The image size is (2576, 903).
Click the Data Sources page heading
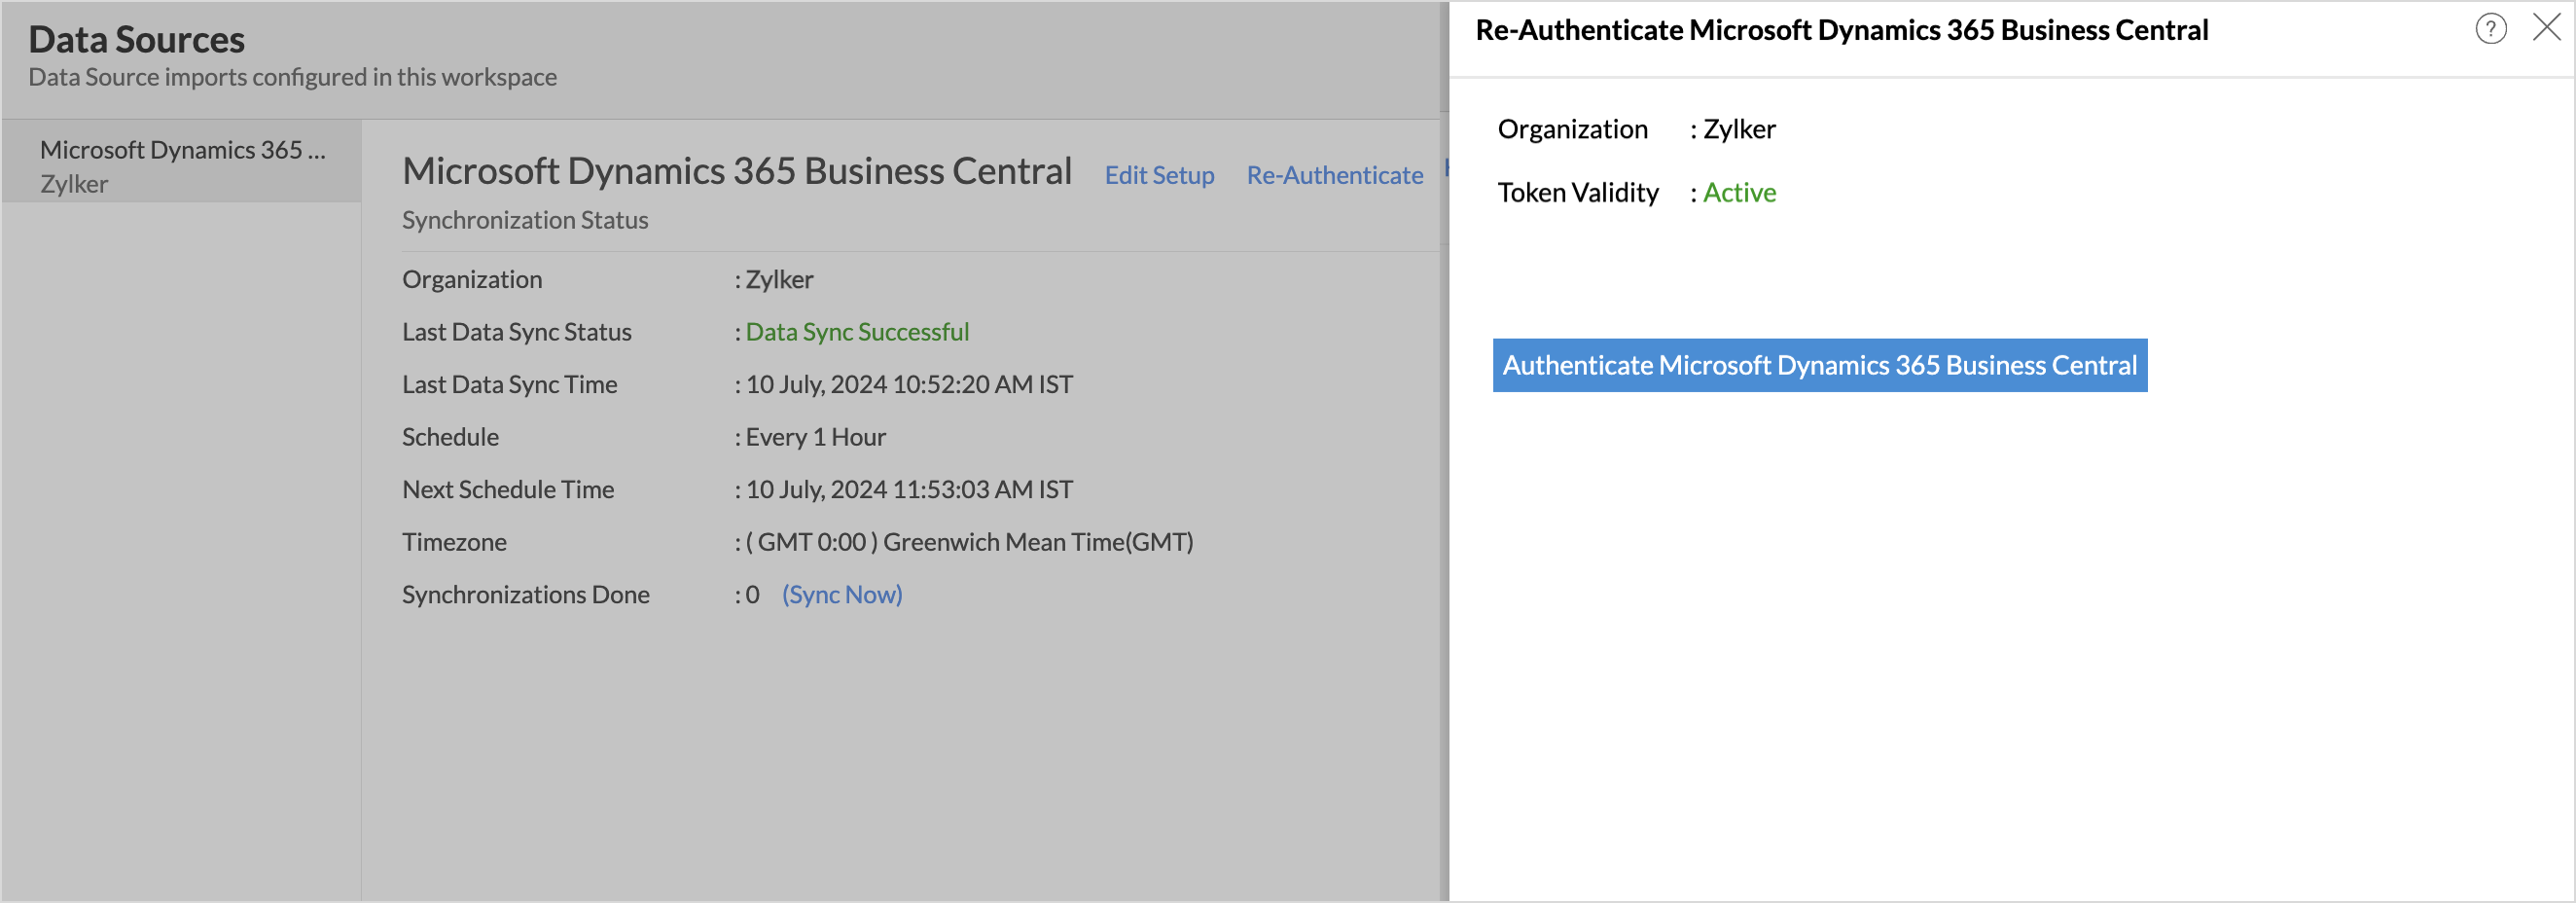137,39
